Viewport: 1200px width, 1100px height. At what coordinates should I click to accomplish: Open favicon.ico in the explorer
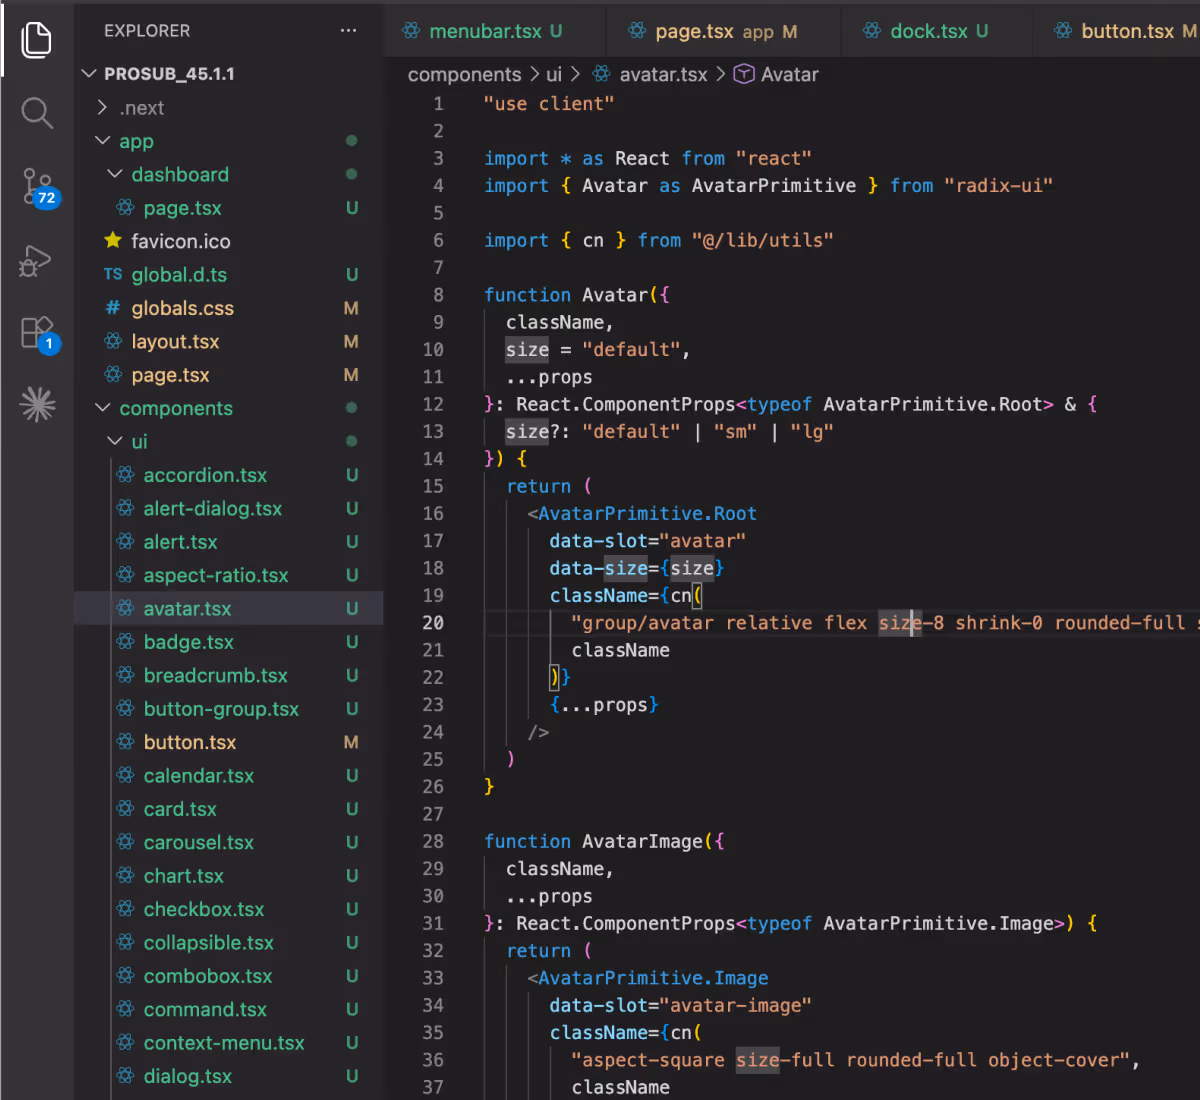tap(229, 241)
